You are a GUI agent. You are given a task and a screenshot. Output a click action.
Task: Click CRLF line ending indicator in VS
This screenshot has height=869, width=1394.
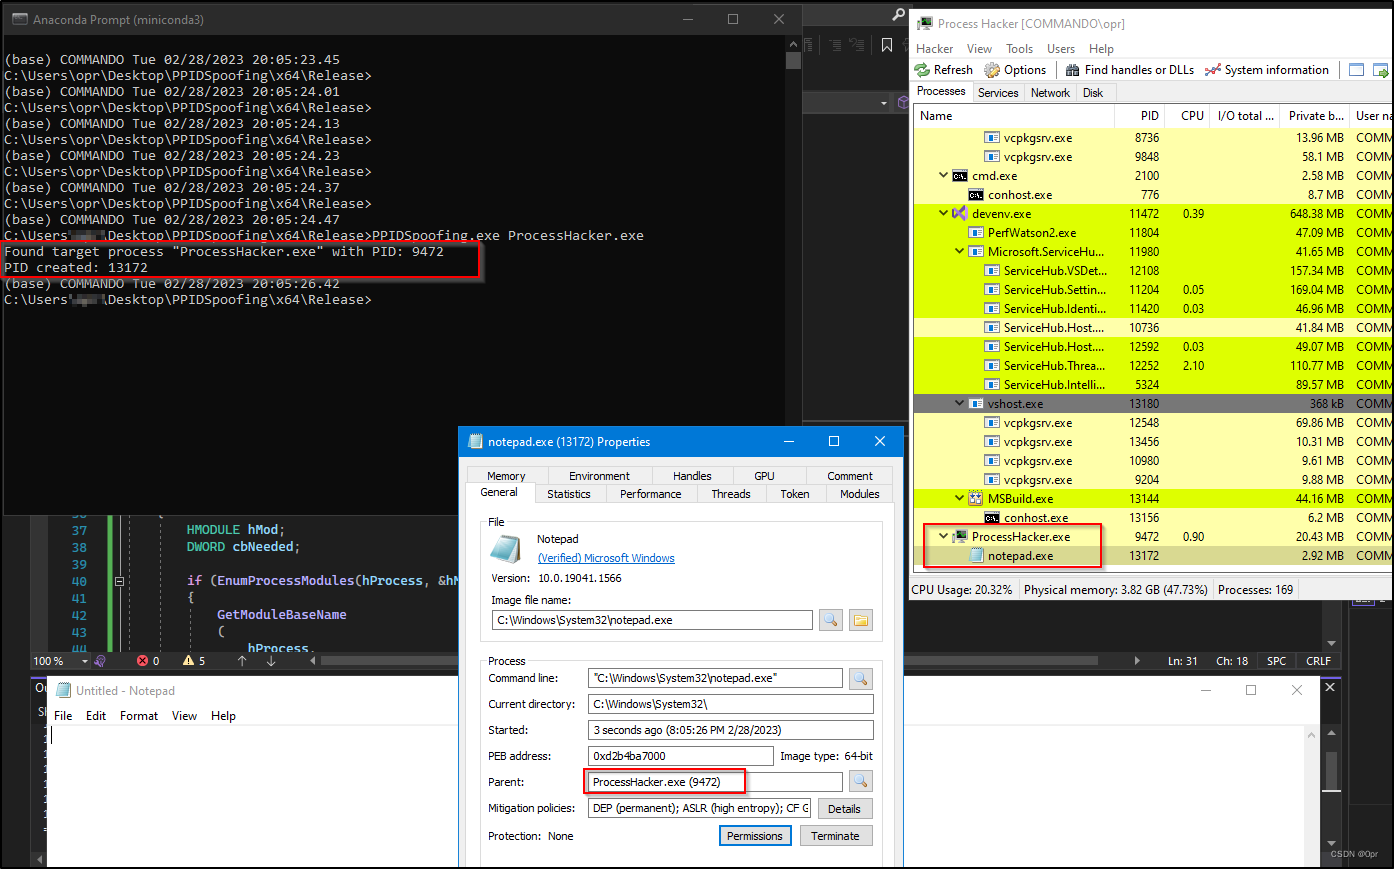[x=1318, y=661]
